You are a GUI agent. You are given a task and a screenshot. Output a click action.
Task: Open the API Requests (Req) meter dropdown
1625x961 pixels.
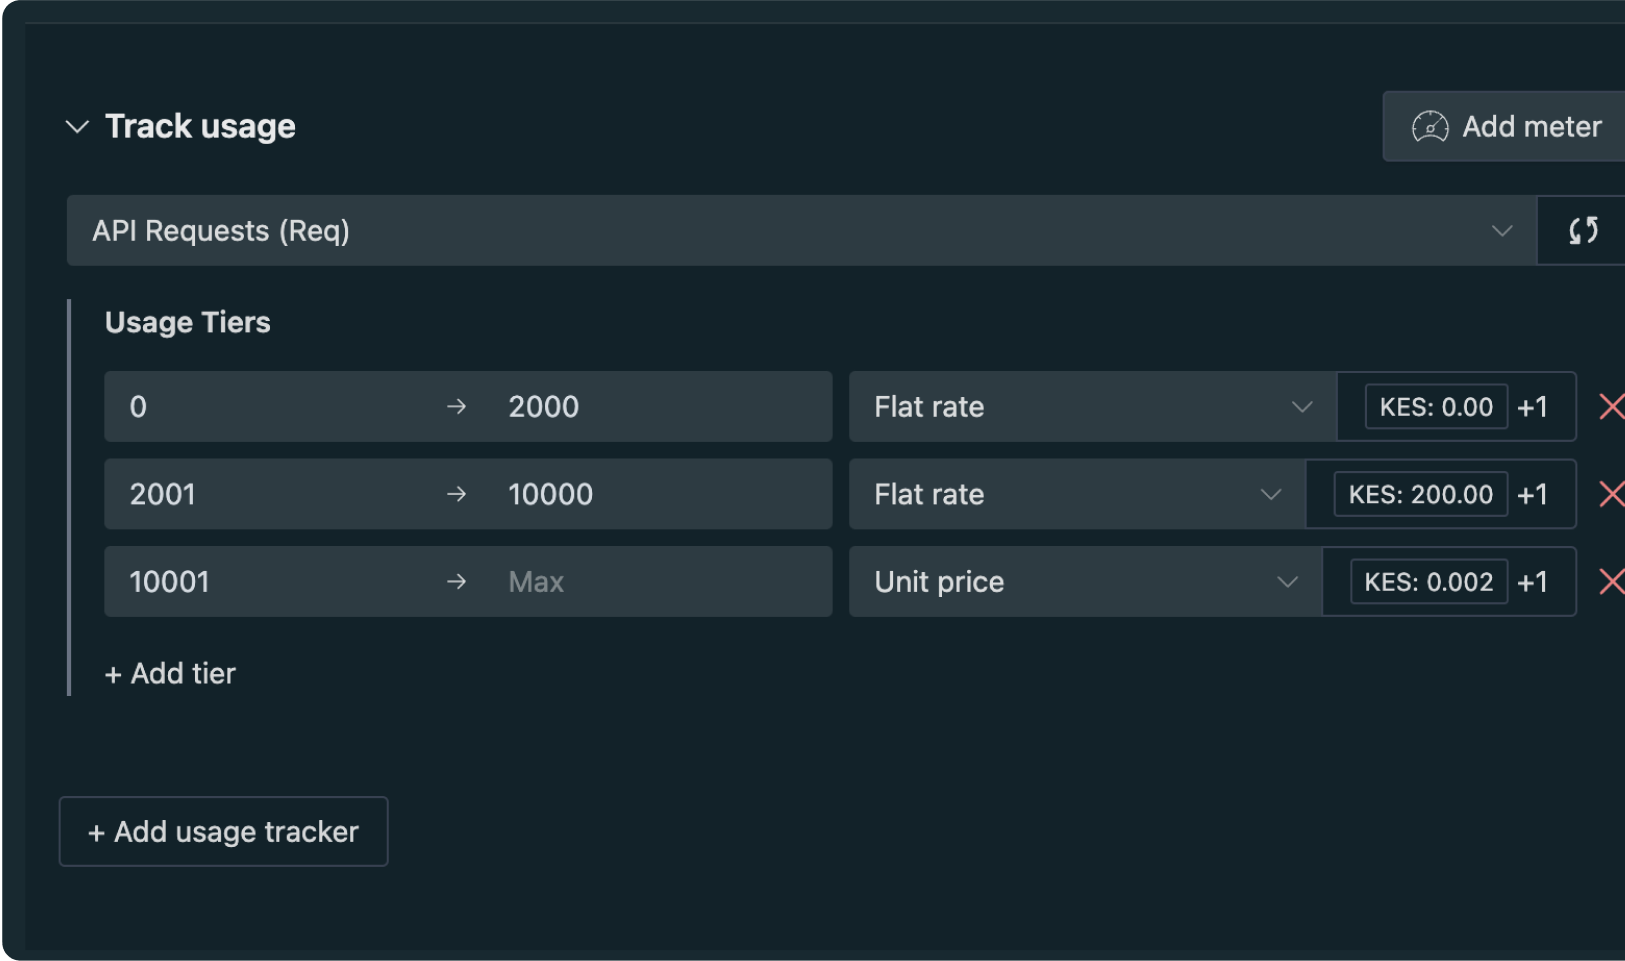pos(801,231)
